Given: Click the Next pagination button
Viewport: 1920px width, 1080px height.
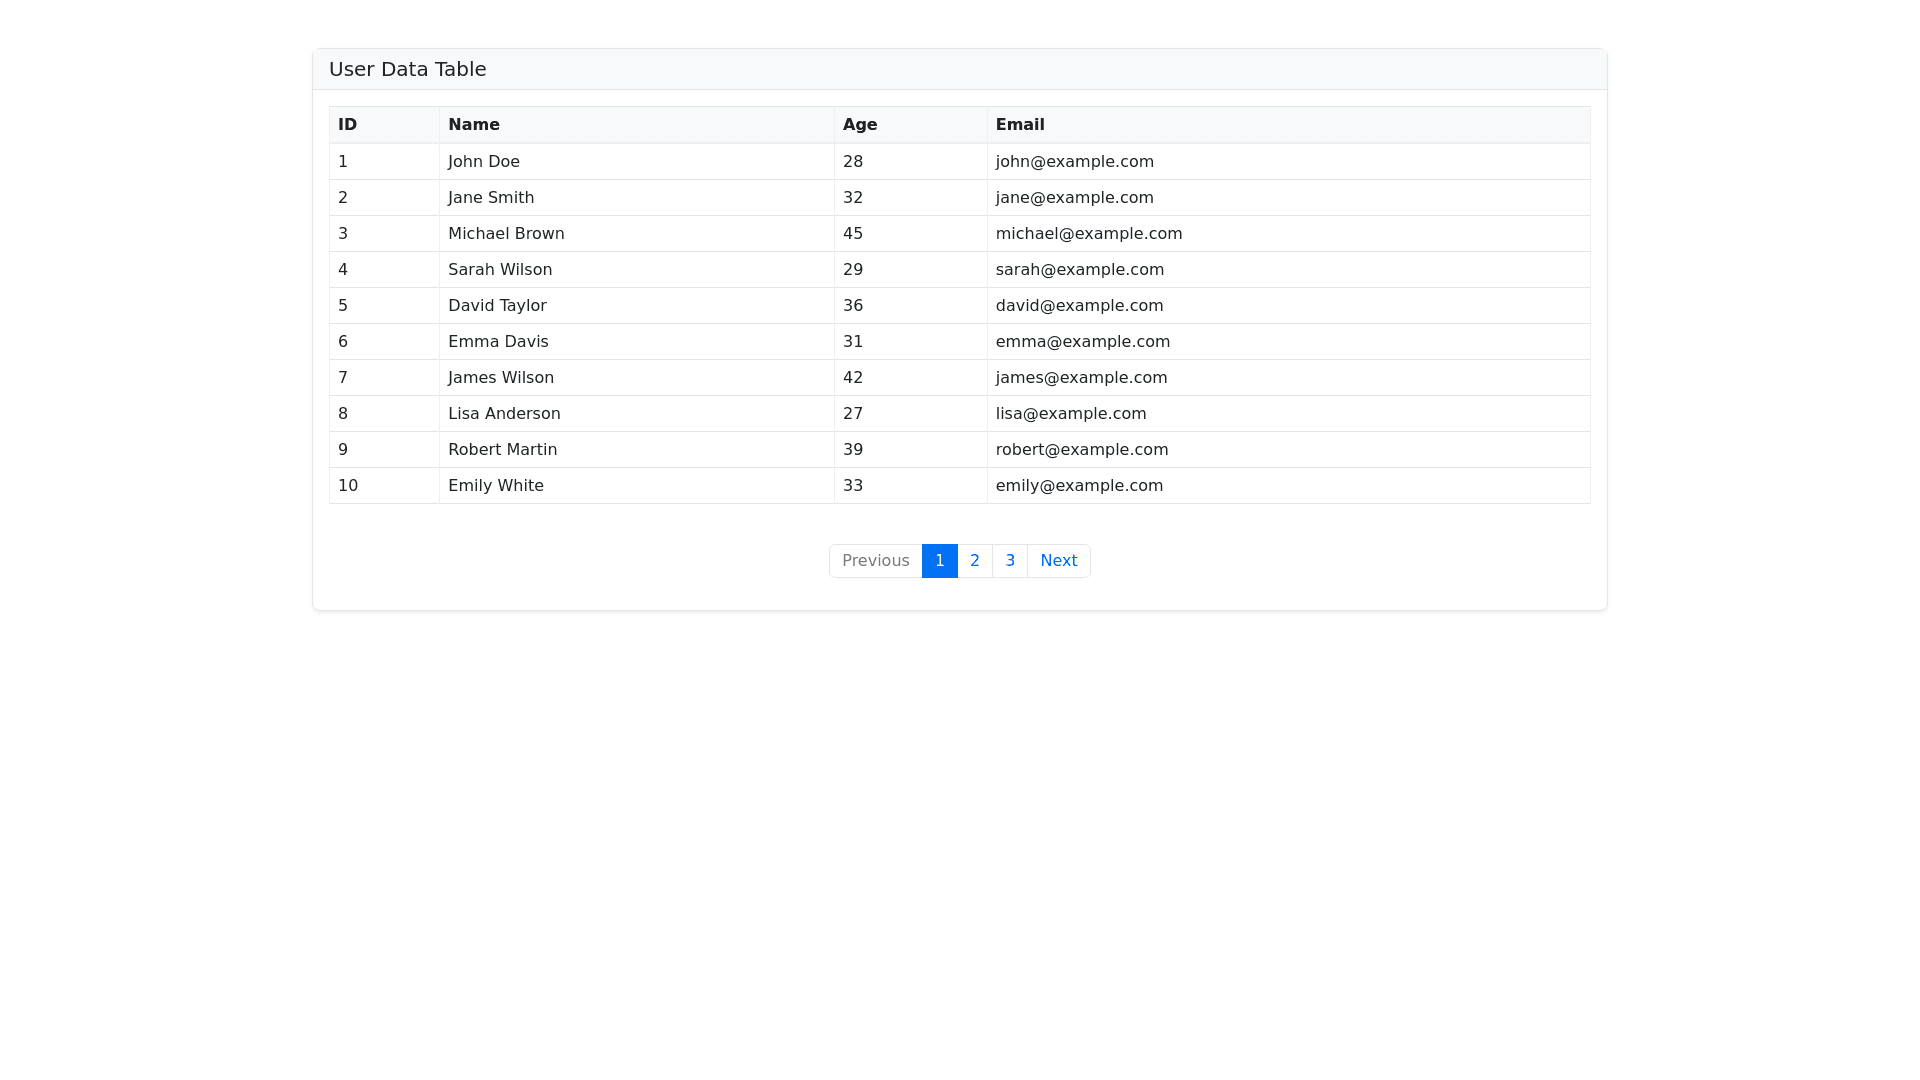Looking at the screenshot, I should coord(1058,561).
